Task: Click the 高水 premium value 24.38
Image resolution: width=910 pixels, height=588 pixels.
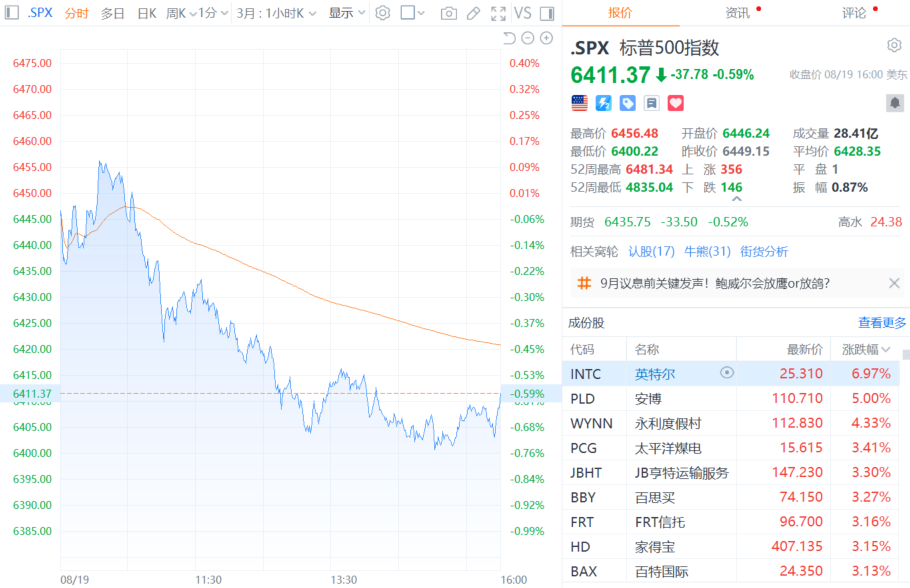Action: click(x=886, y=222)
